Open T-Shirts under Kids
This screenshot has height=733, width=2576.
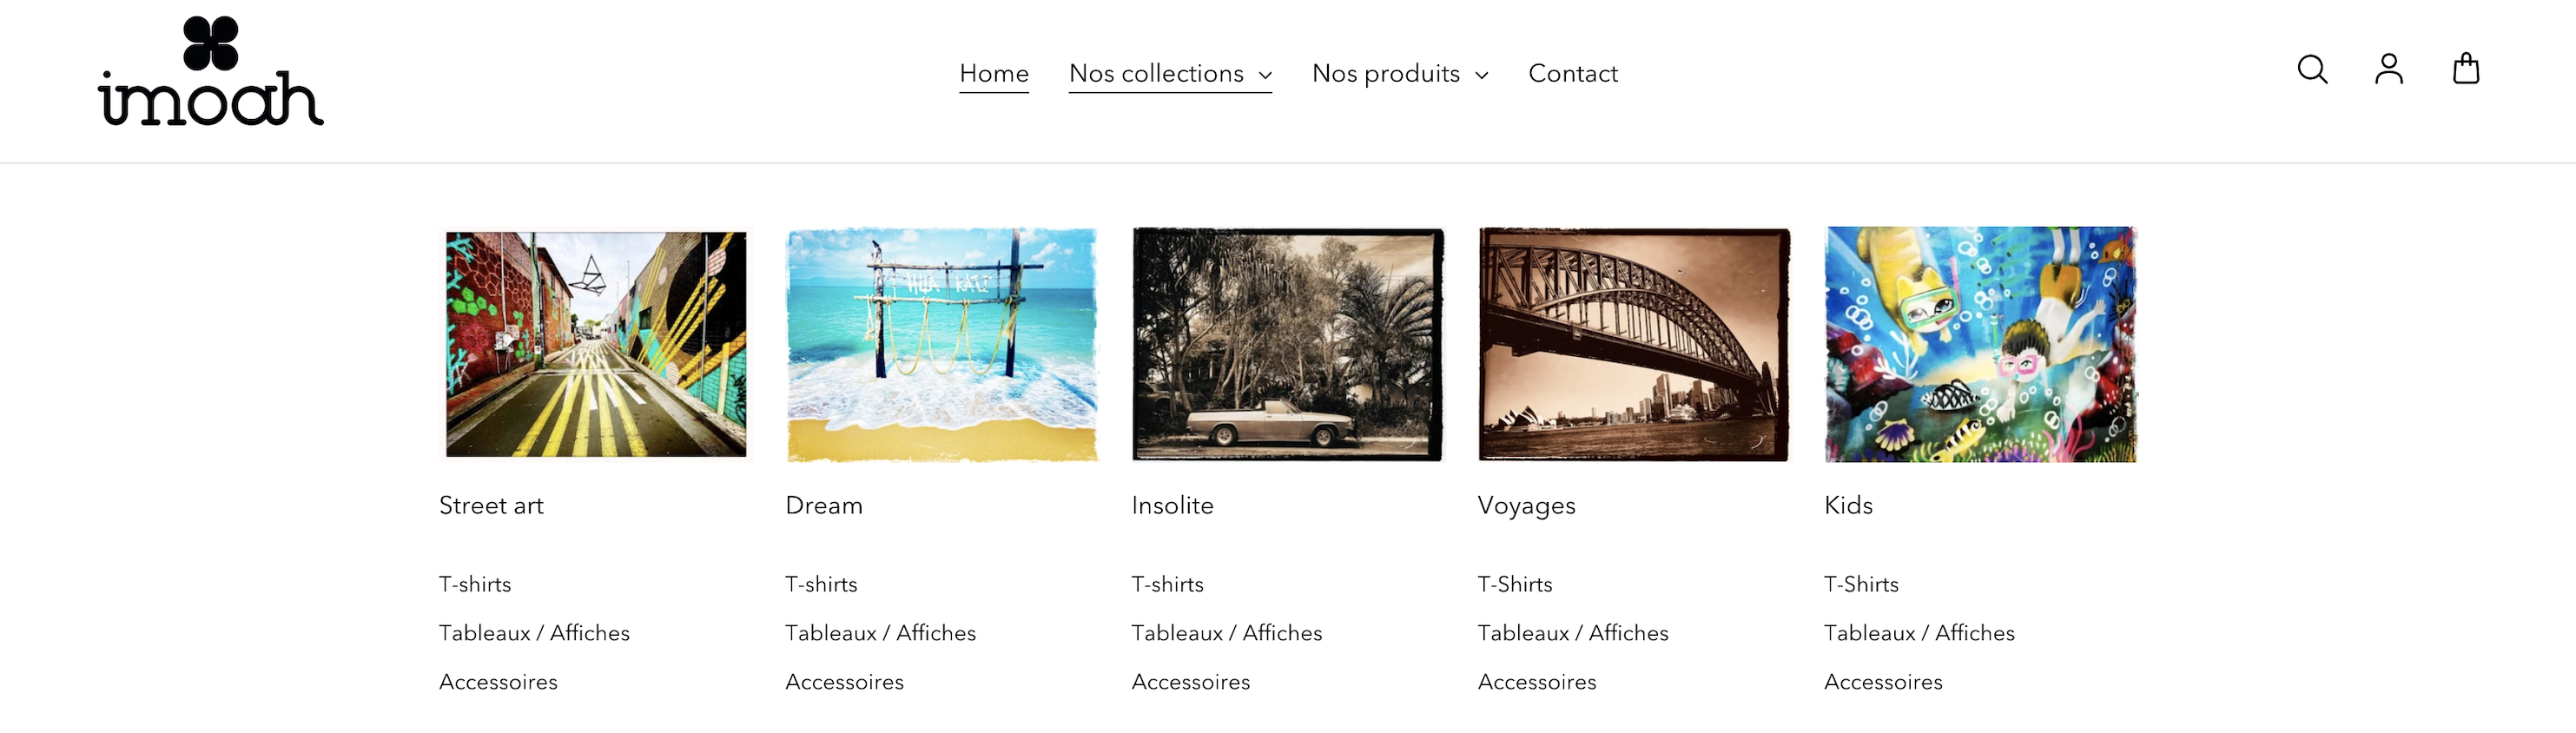tap(1861, 584)
